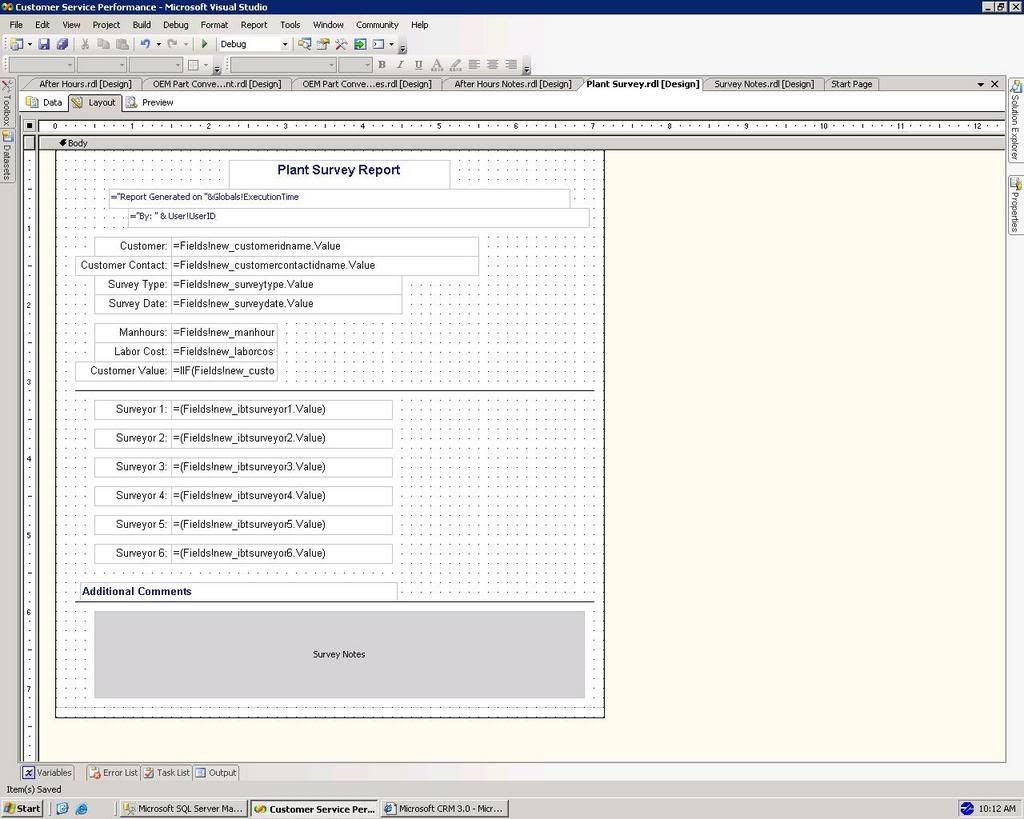Click the Save All icon
Image resolution: width=1024 pixels, height=819 pixels.
(62, 44)
